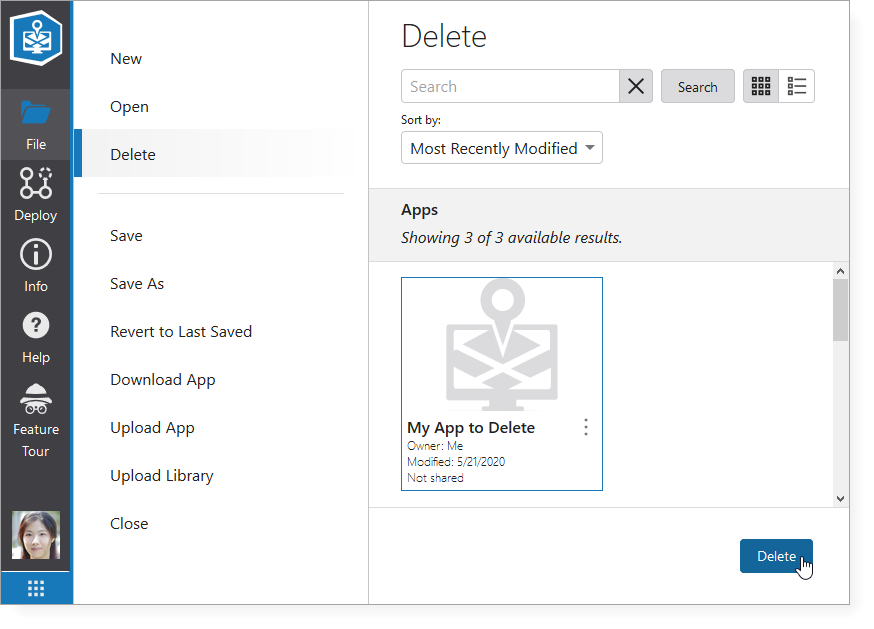
Task: Open the Info panel
Action: tap(36, 265)
